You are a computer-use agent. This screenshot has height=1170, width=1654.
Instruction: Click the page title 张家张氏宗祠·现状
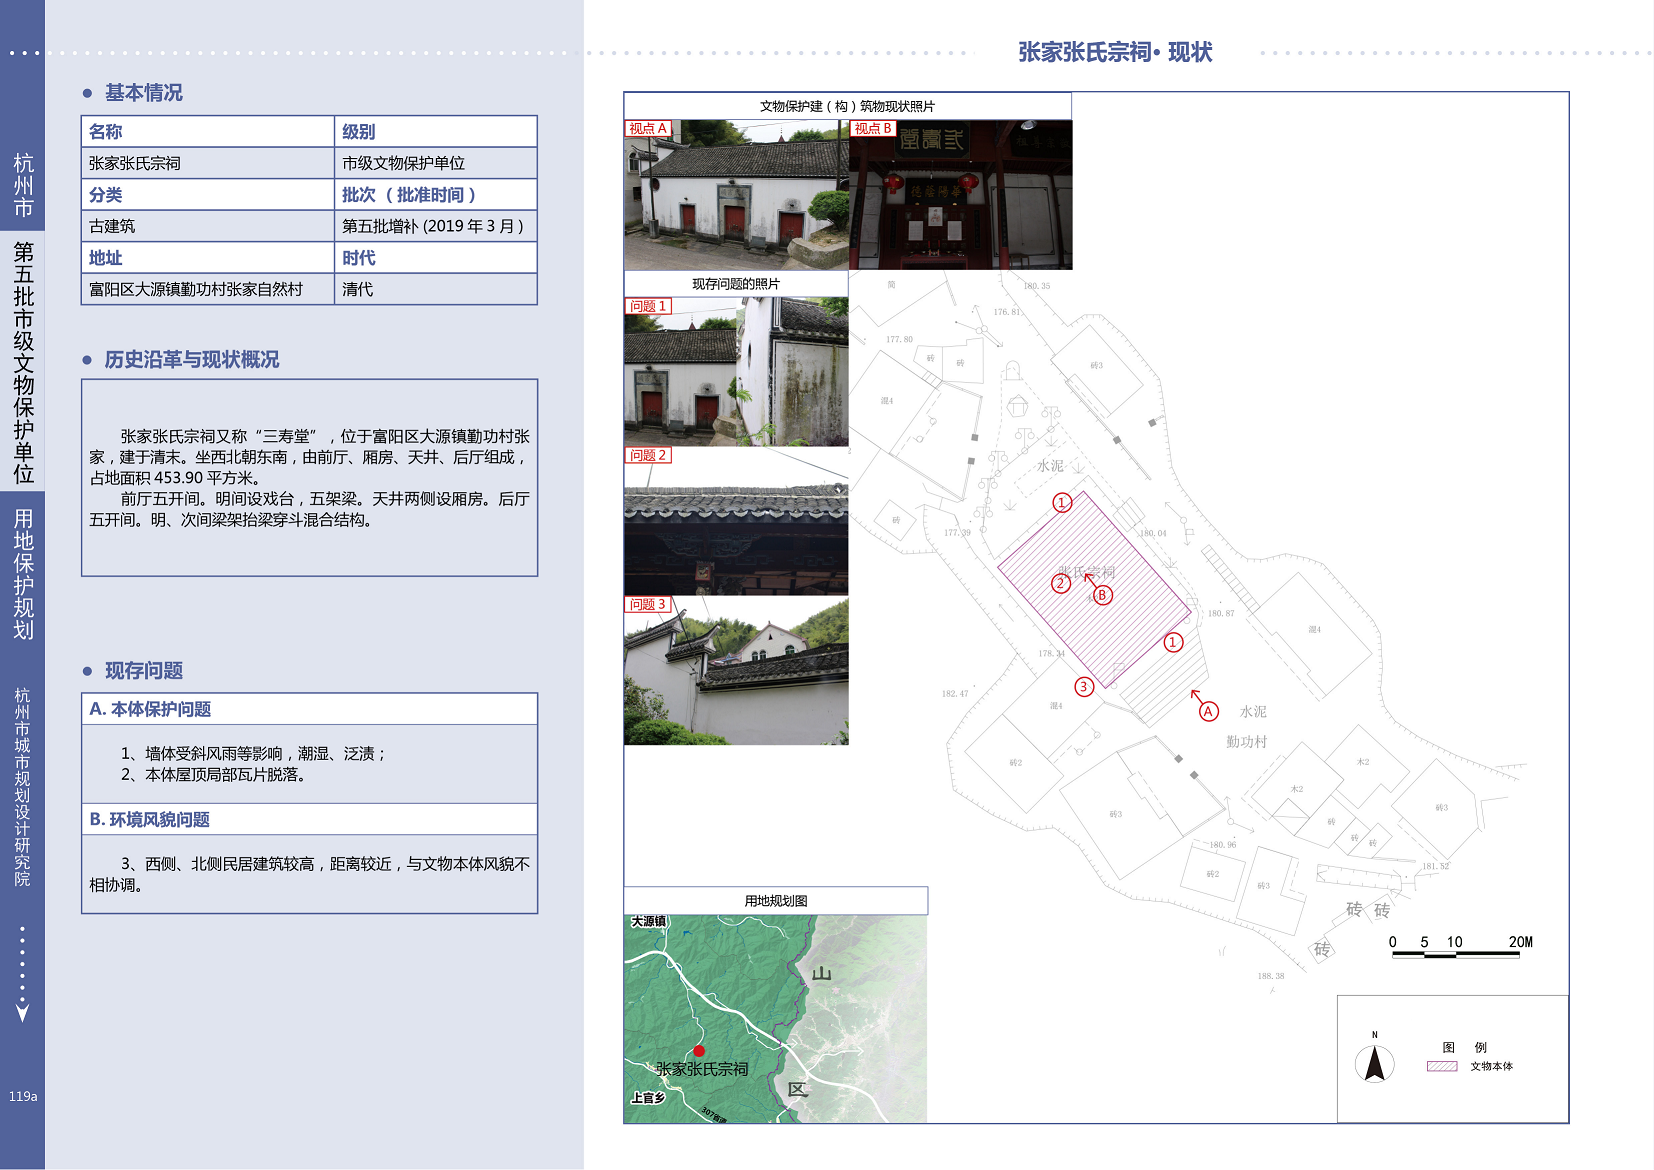point(1114,52)
